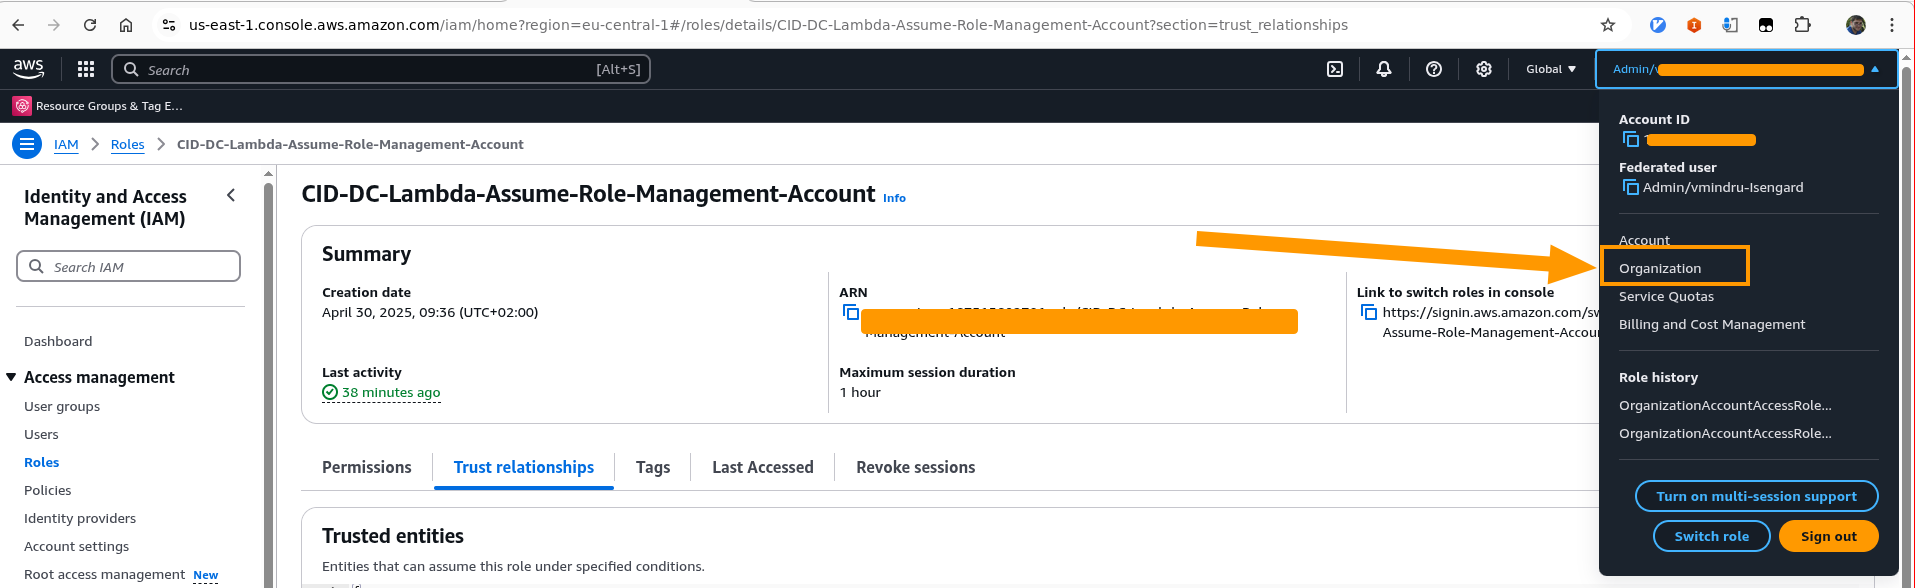Open the Global region dropdown

1551,69
